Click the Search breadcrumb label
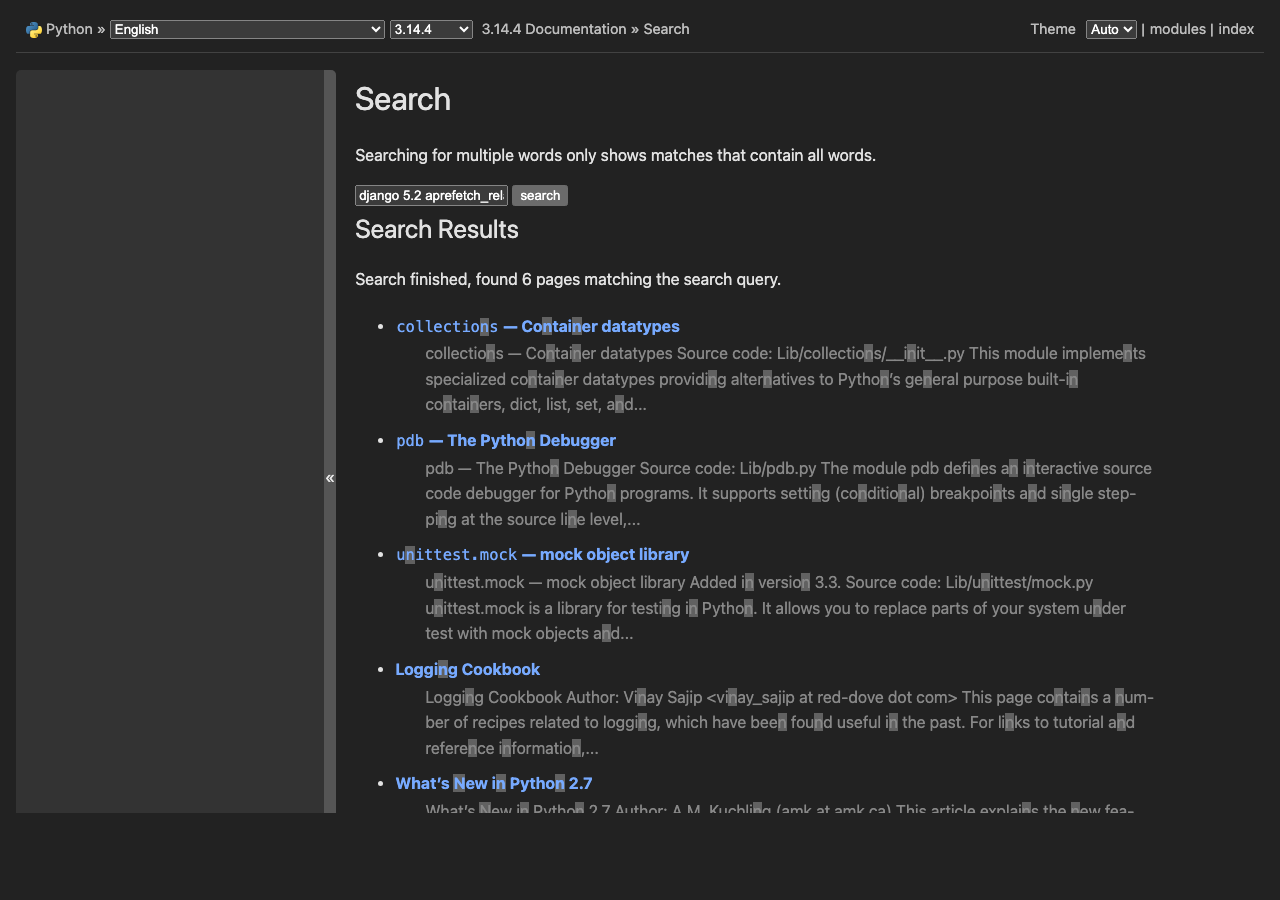The width and height of the screenshot is (1280, 900). [666, 29]
